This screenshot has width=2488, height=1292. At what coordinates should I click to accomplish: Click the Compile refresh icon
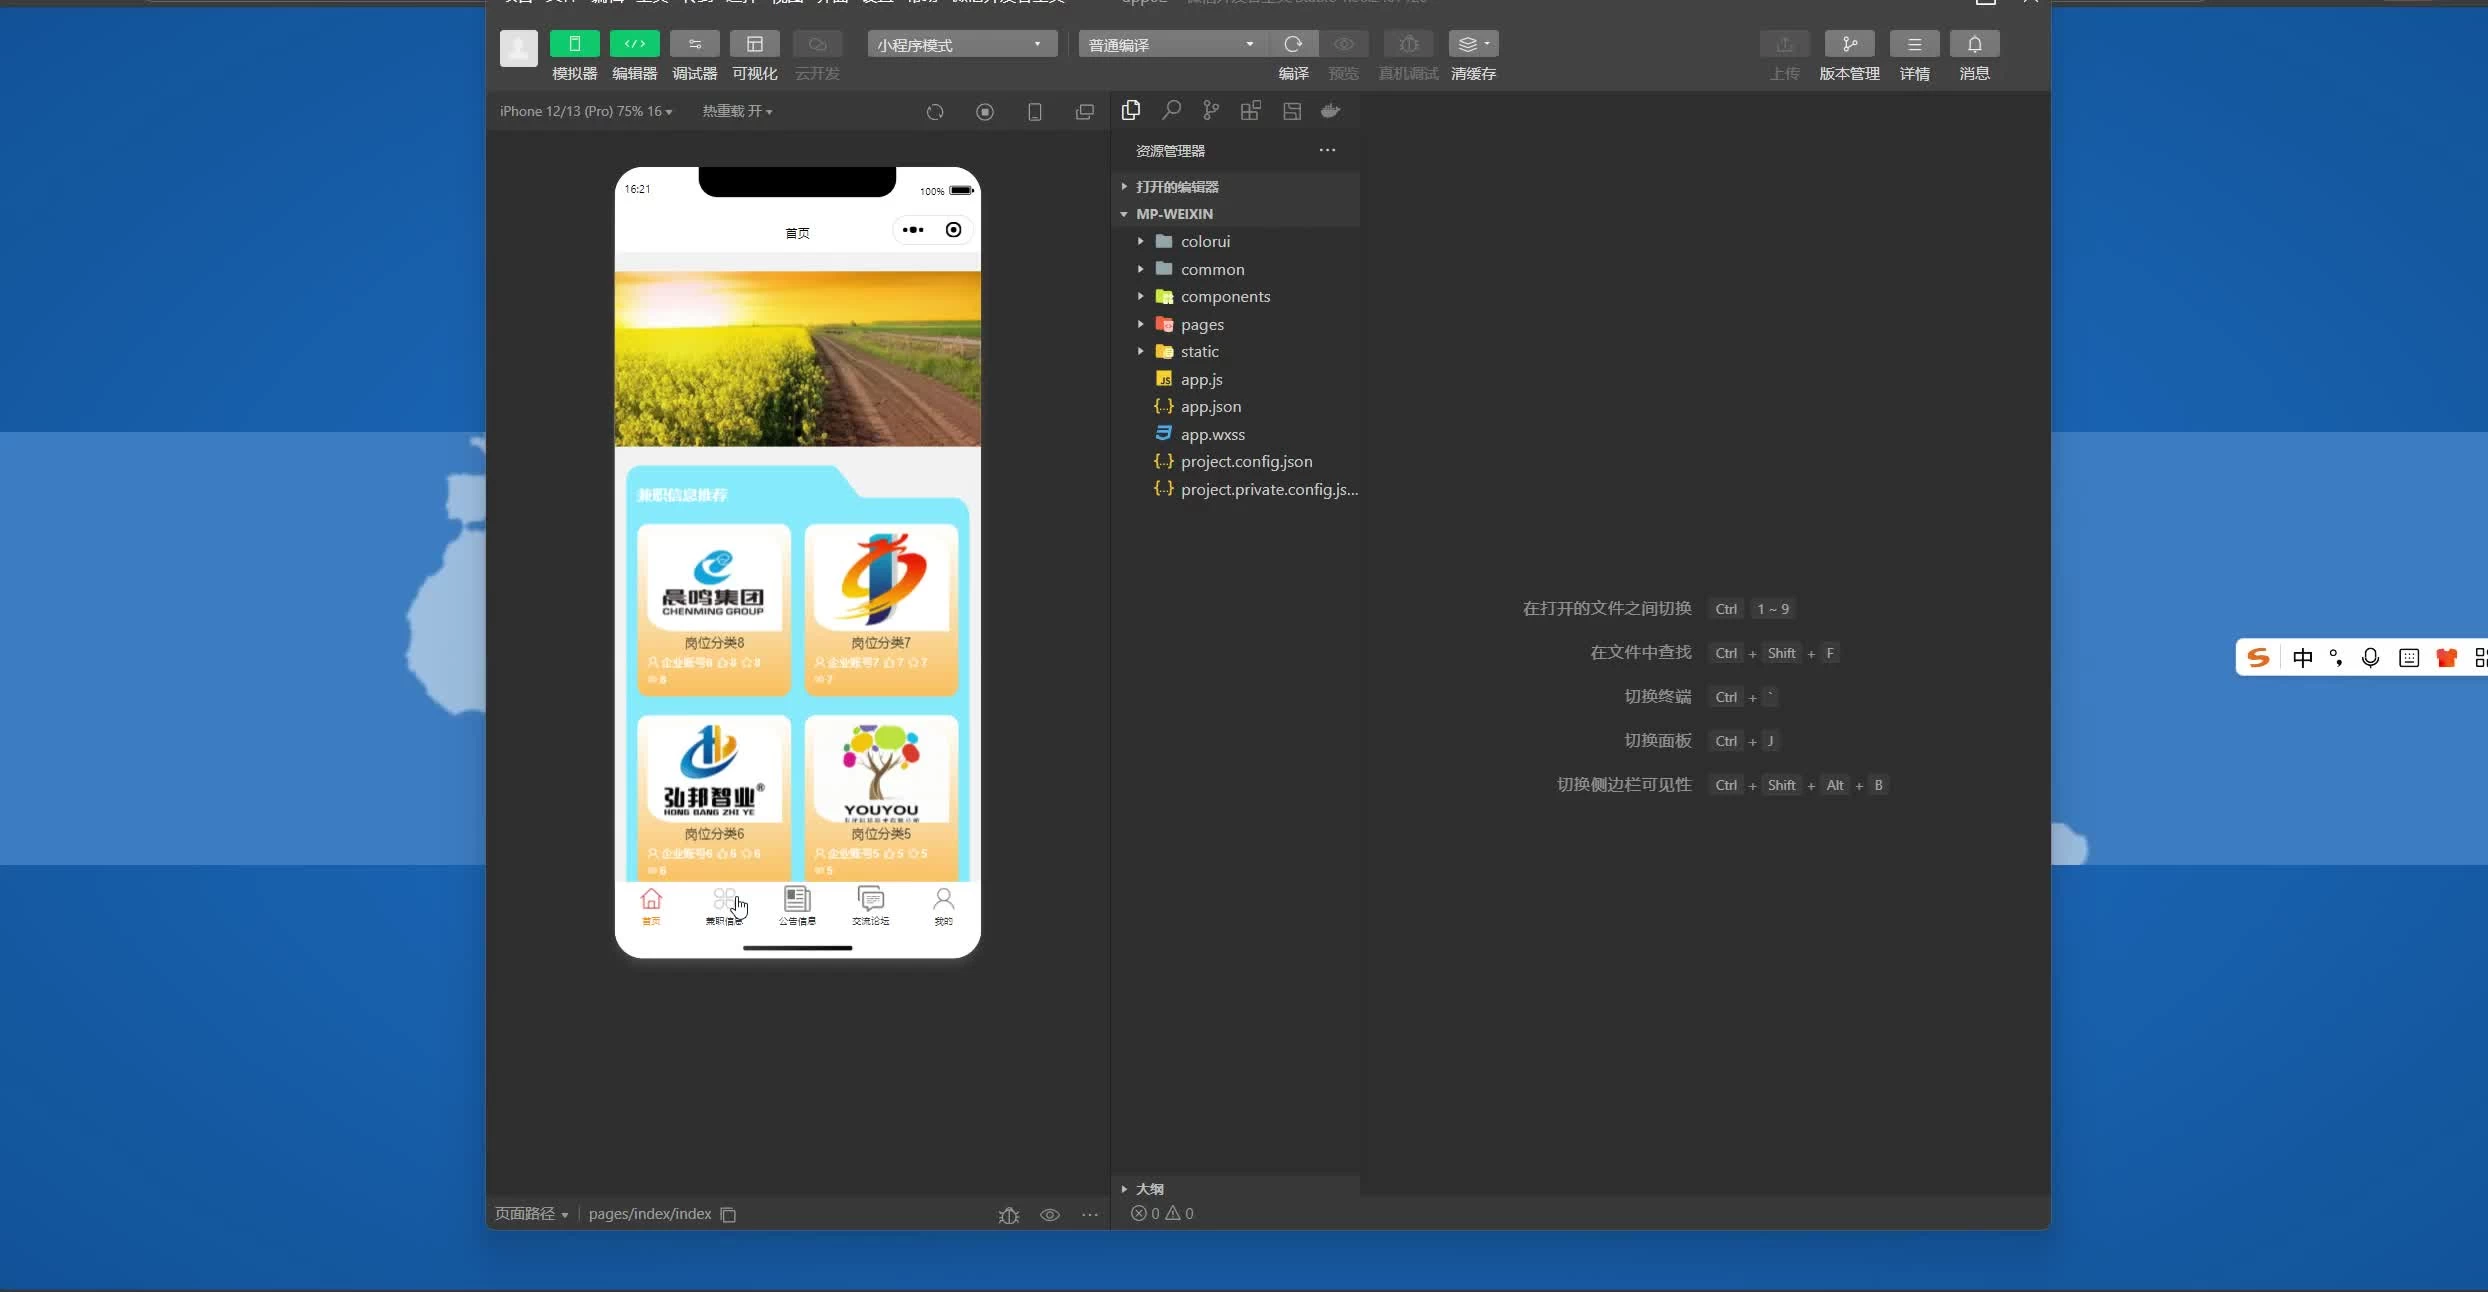1293,44
